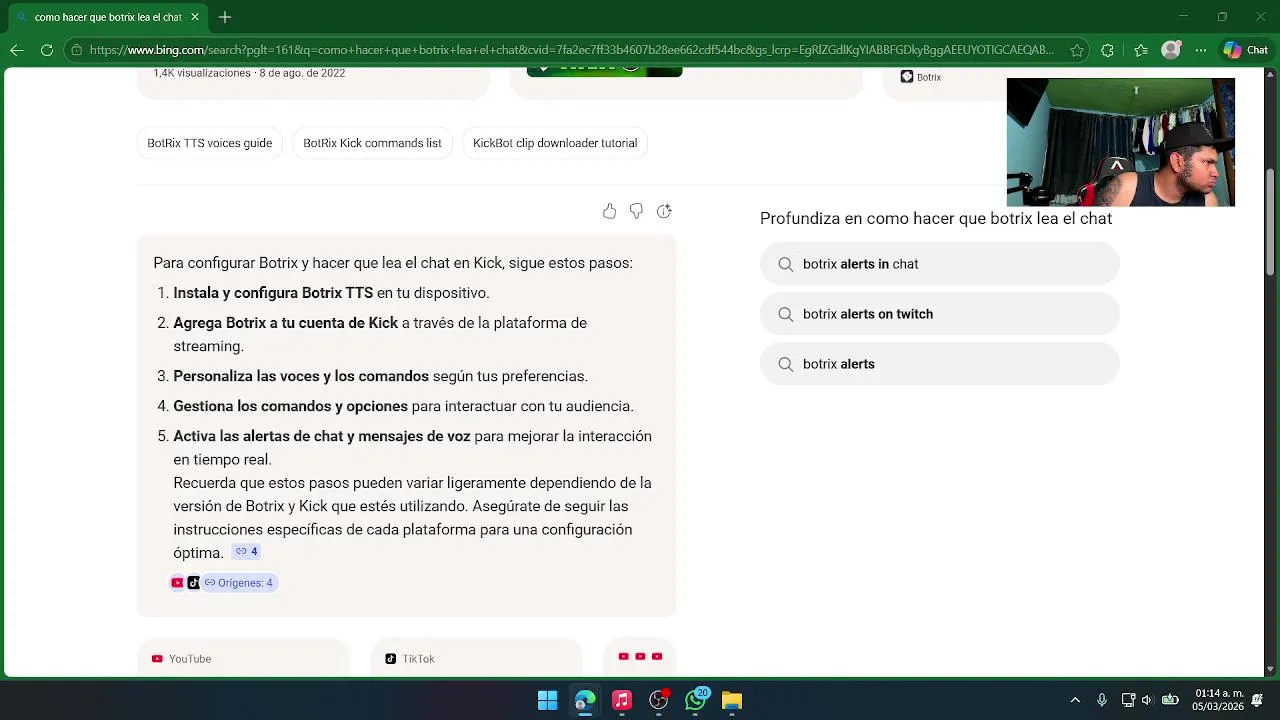This screenshot has width=1280, height=720.
Task: Click the step 'Gestiona los comandos y opciones'
Action: pos(290,406)
